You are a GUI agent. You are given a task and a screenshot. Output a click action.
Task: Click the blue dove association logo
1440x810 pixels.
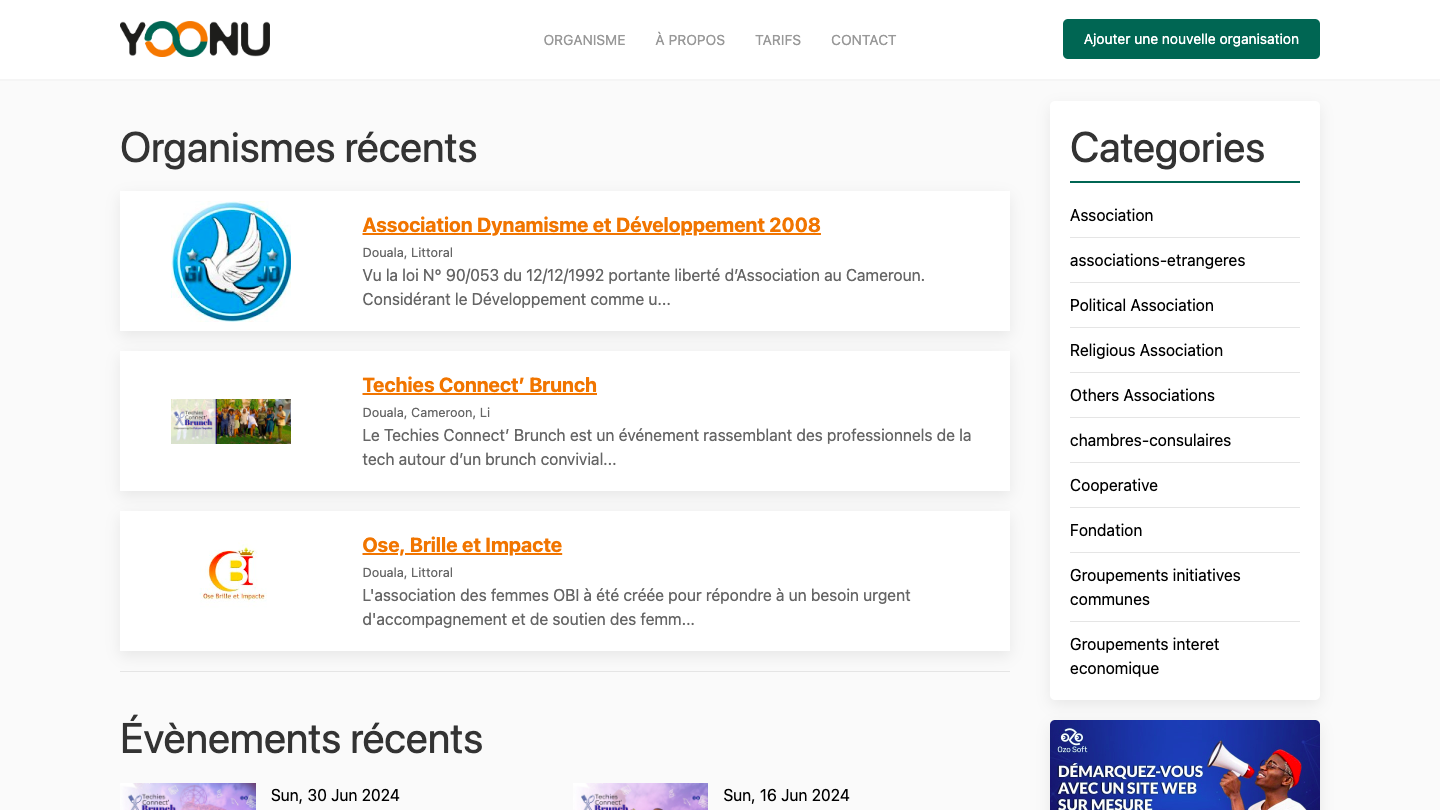(x=232, y=261)
